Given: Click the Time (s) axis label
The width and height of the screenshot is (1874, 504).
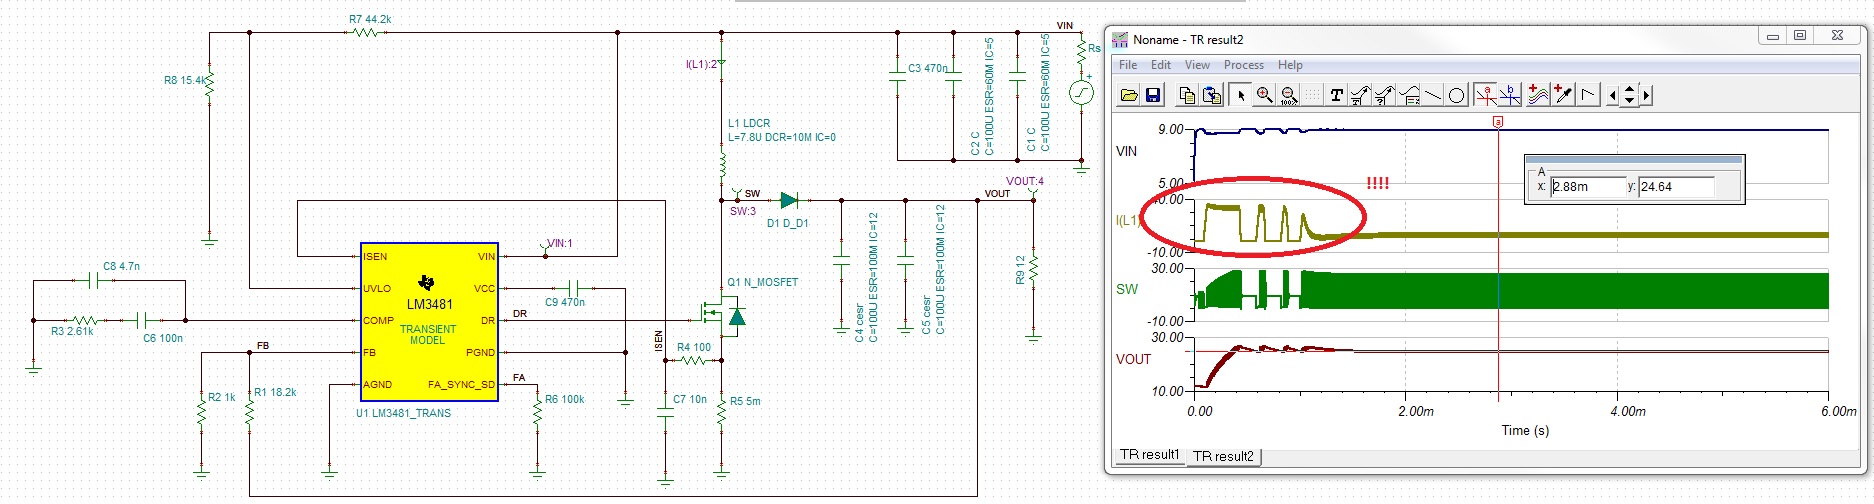Looking at the screenshot, I should pos(1525,430).
